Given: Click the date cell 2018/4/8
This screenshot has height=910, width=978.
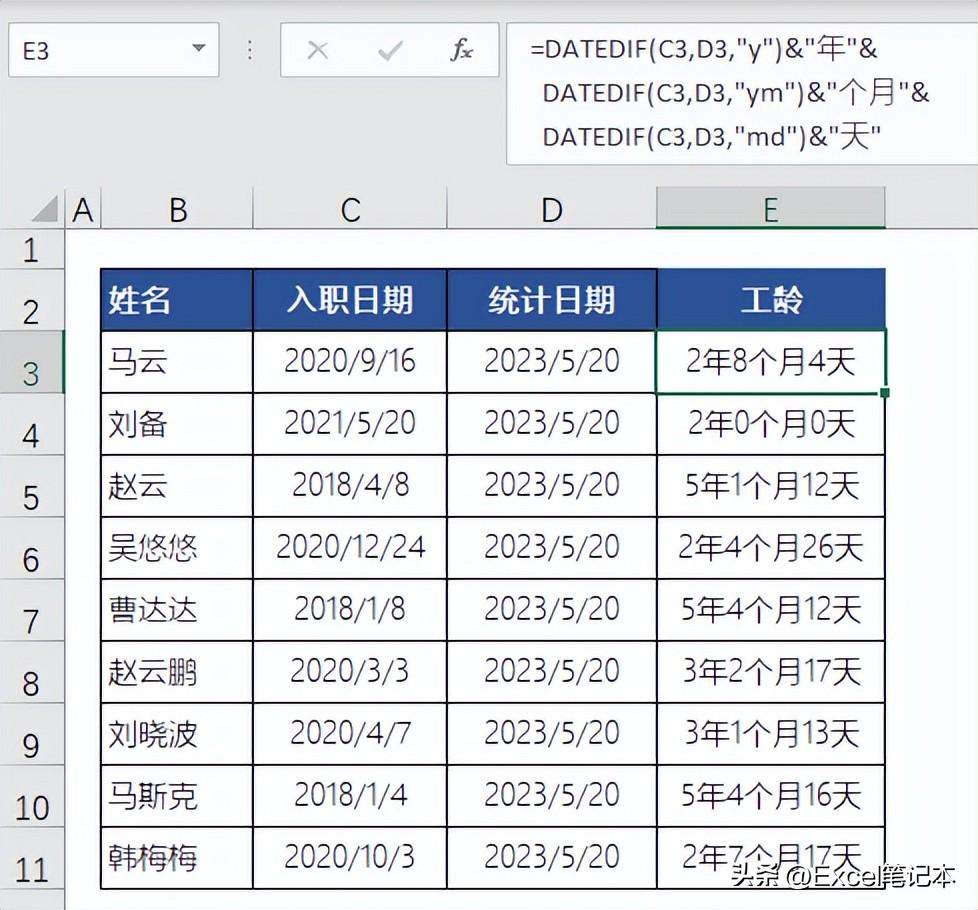Looking at the screenshot, I should (350, 486).
